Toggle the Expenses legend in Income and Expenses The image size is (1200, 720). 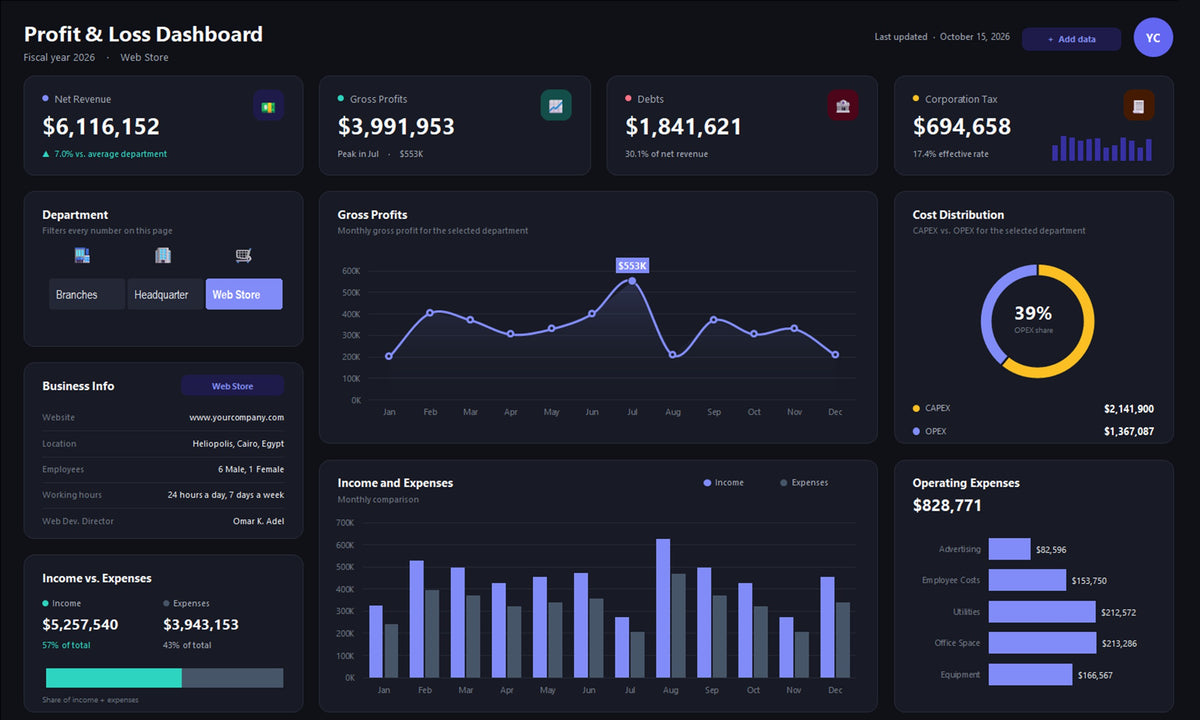tap(804, 483)
